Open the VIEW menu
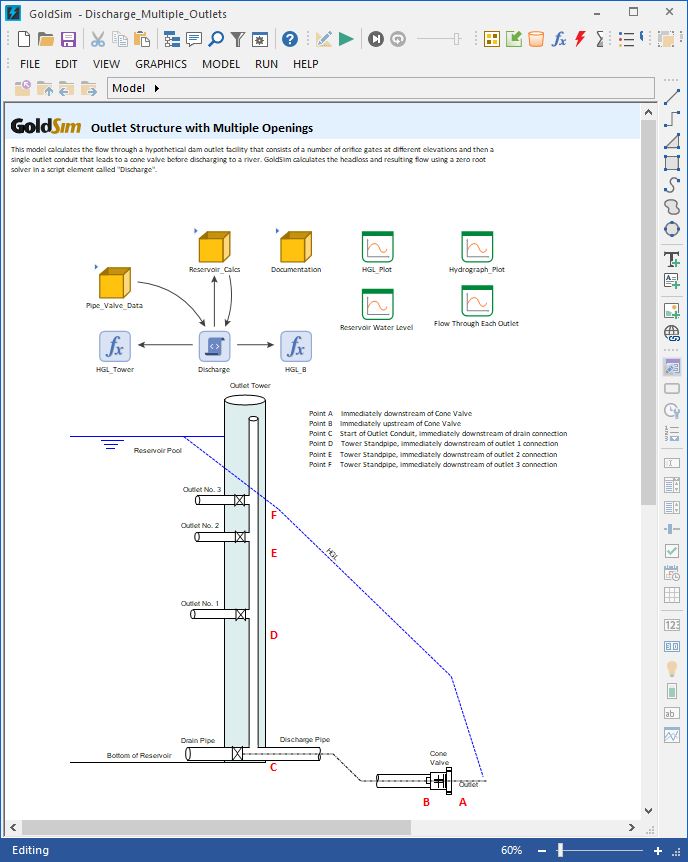Image resolution: width=688 pixels, height=862 pixels. pyautogui.click(x=106, y=64)
